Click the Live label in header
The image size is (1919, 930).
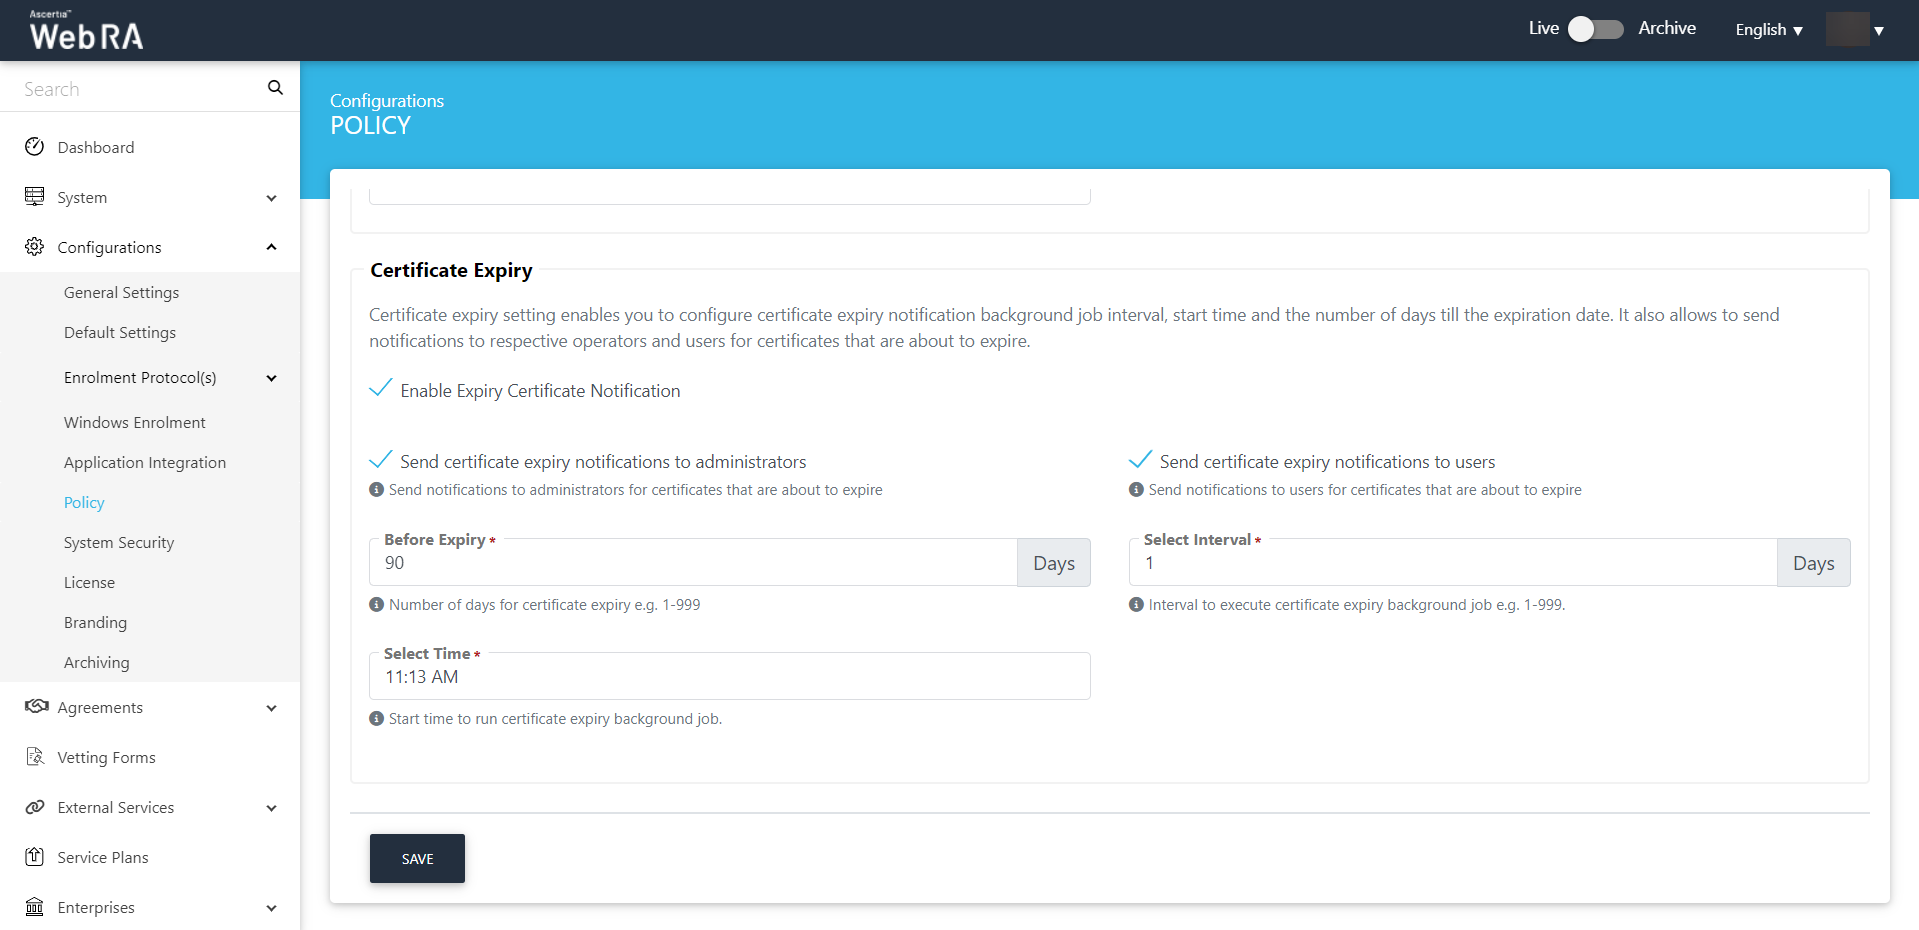point(1544,28)
